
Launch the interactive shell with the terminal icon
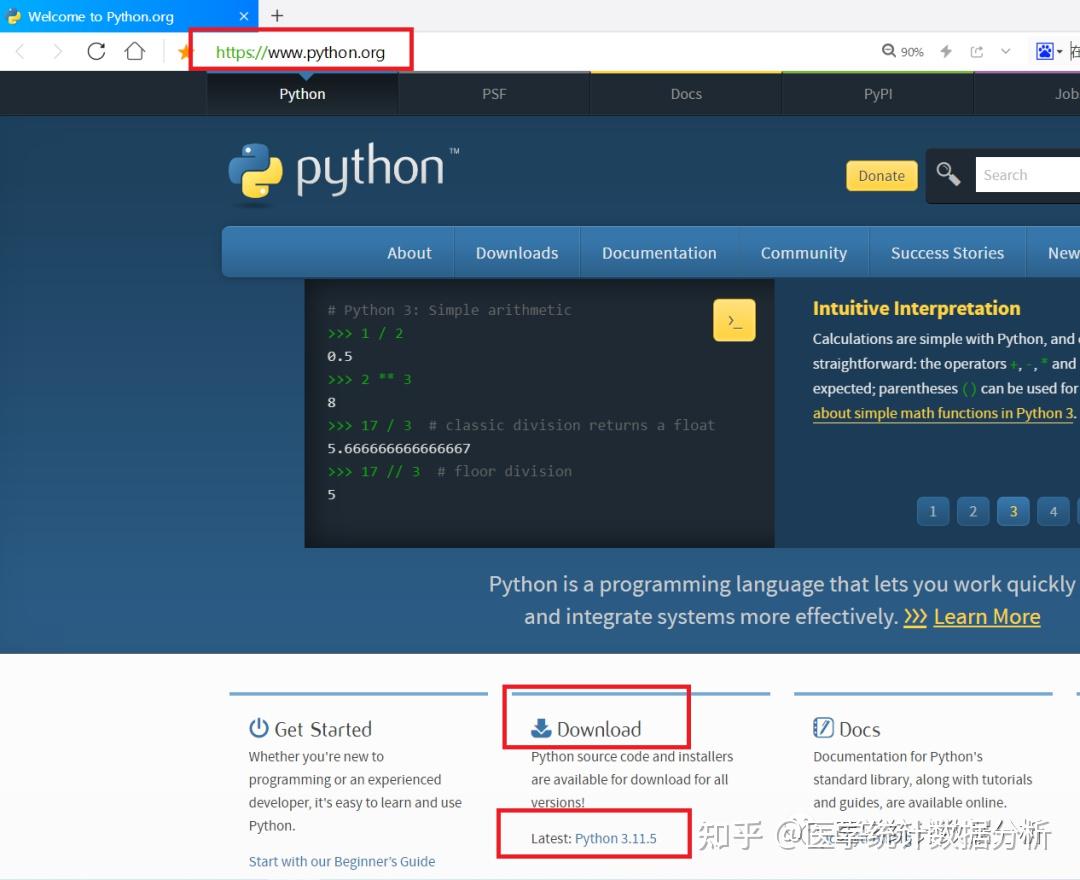pyautogui.click(x=735, y=320)
